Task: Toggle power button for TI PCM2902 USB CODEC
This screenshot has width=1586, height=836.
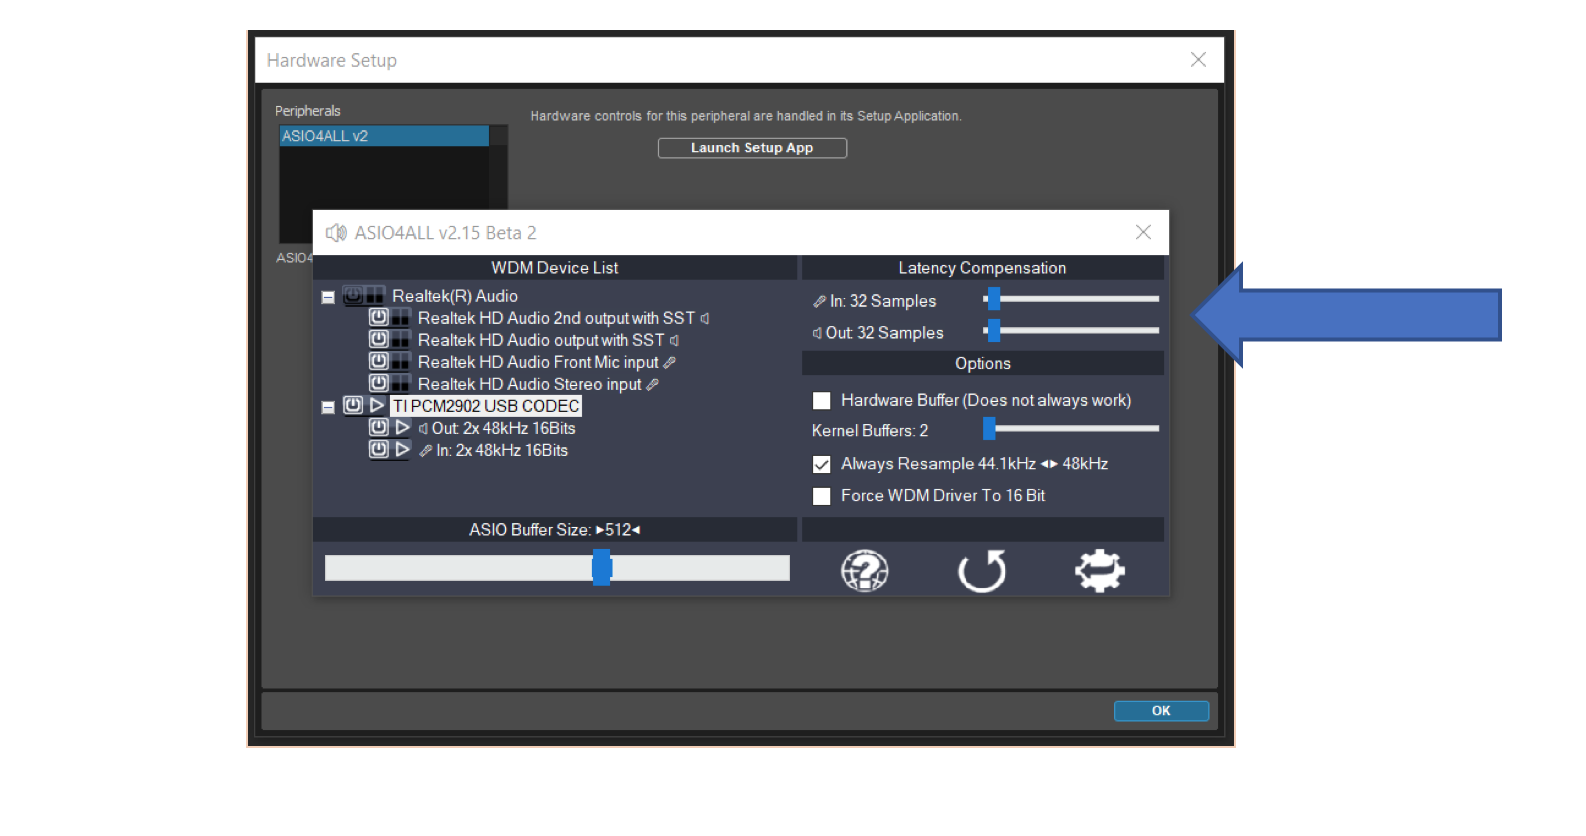Action: pos(353,406)
